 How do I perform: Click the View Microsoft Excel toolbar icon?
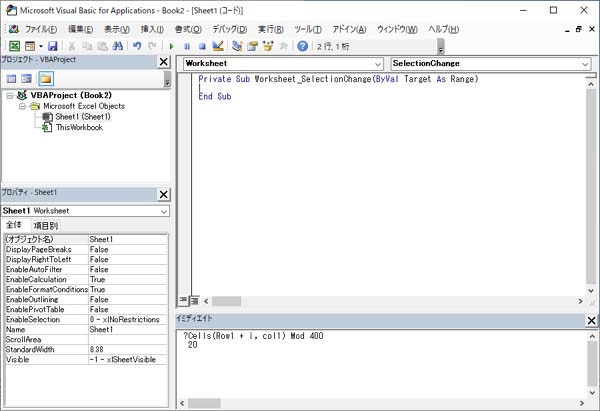click(x=14, y=46)
